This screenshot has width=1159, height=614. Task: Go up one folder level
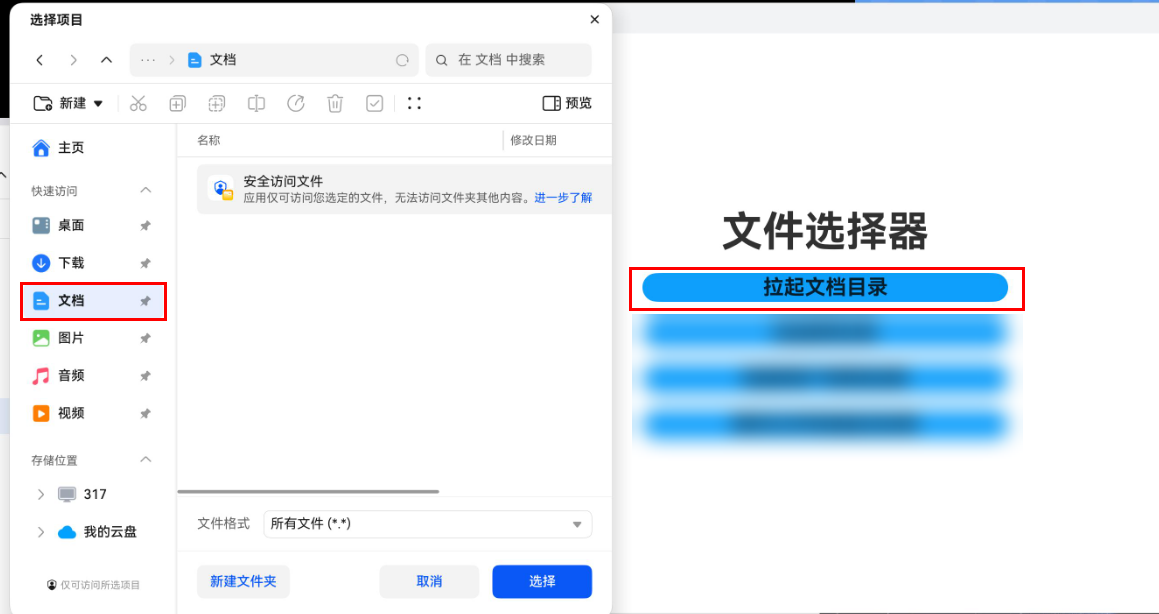click(106, 60)
